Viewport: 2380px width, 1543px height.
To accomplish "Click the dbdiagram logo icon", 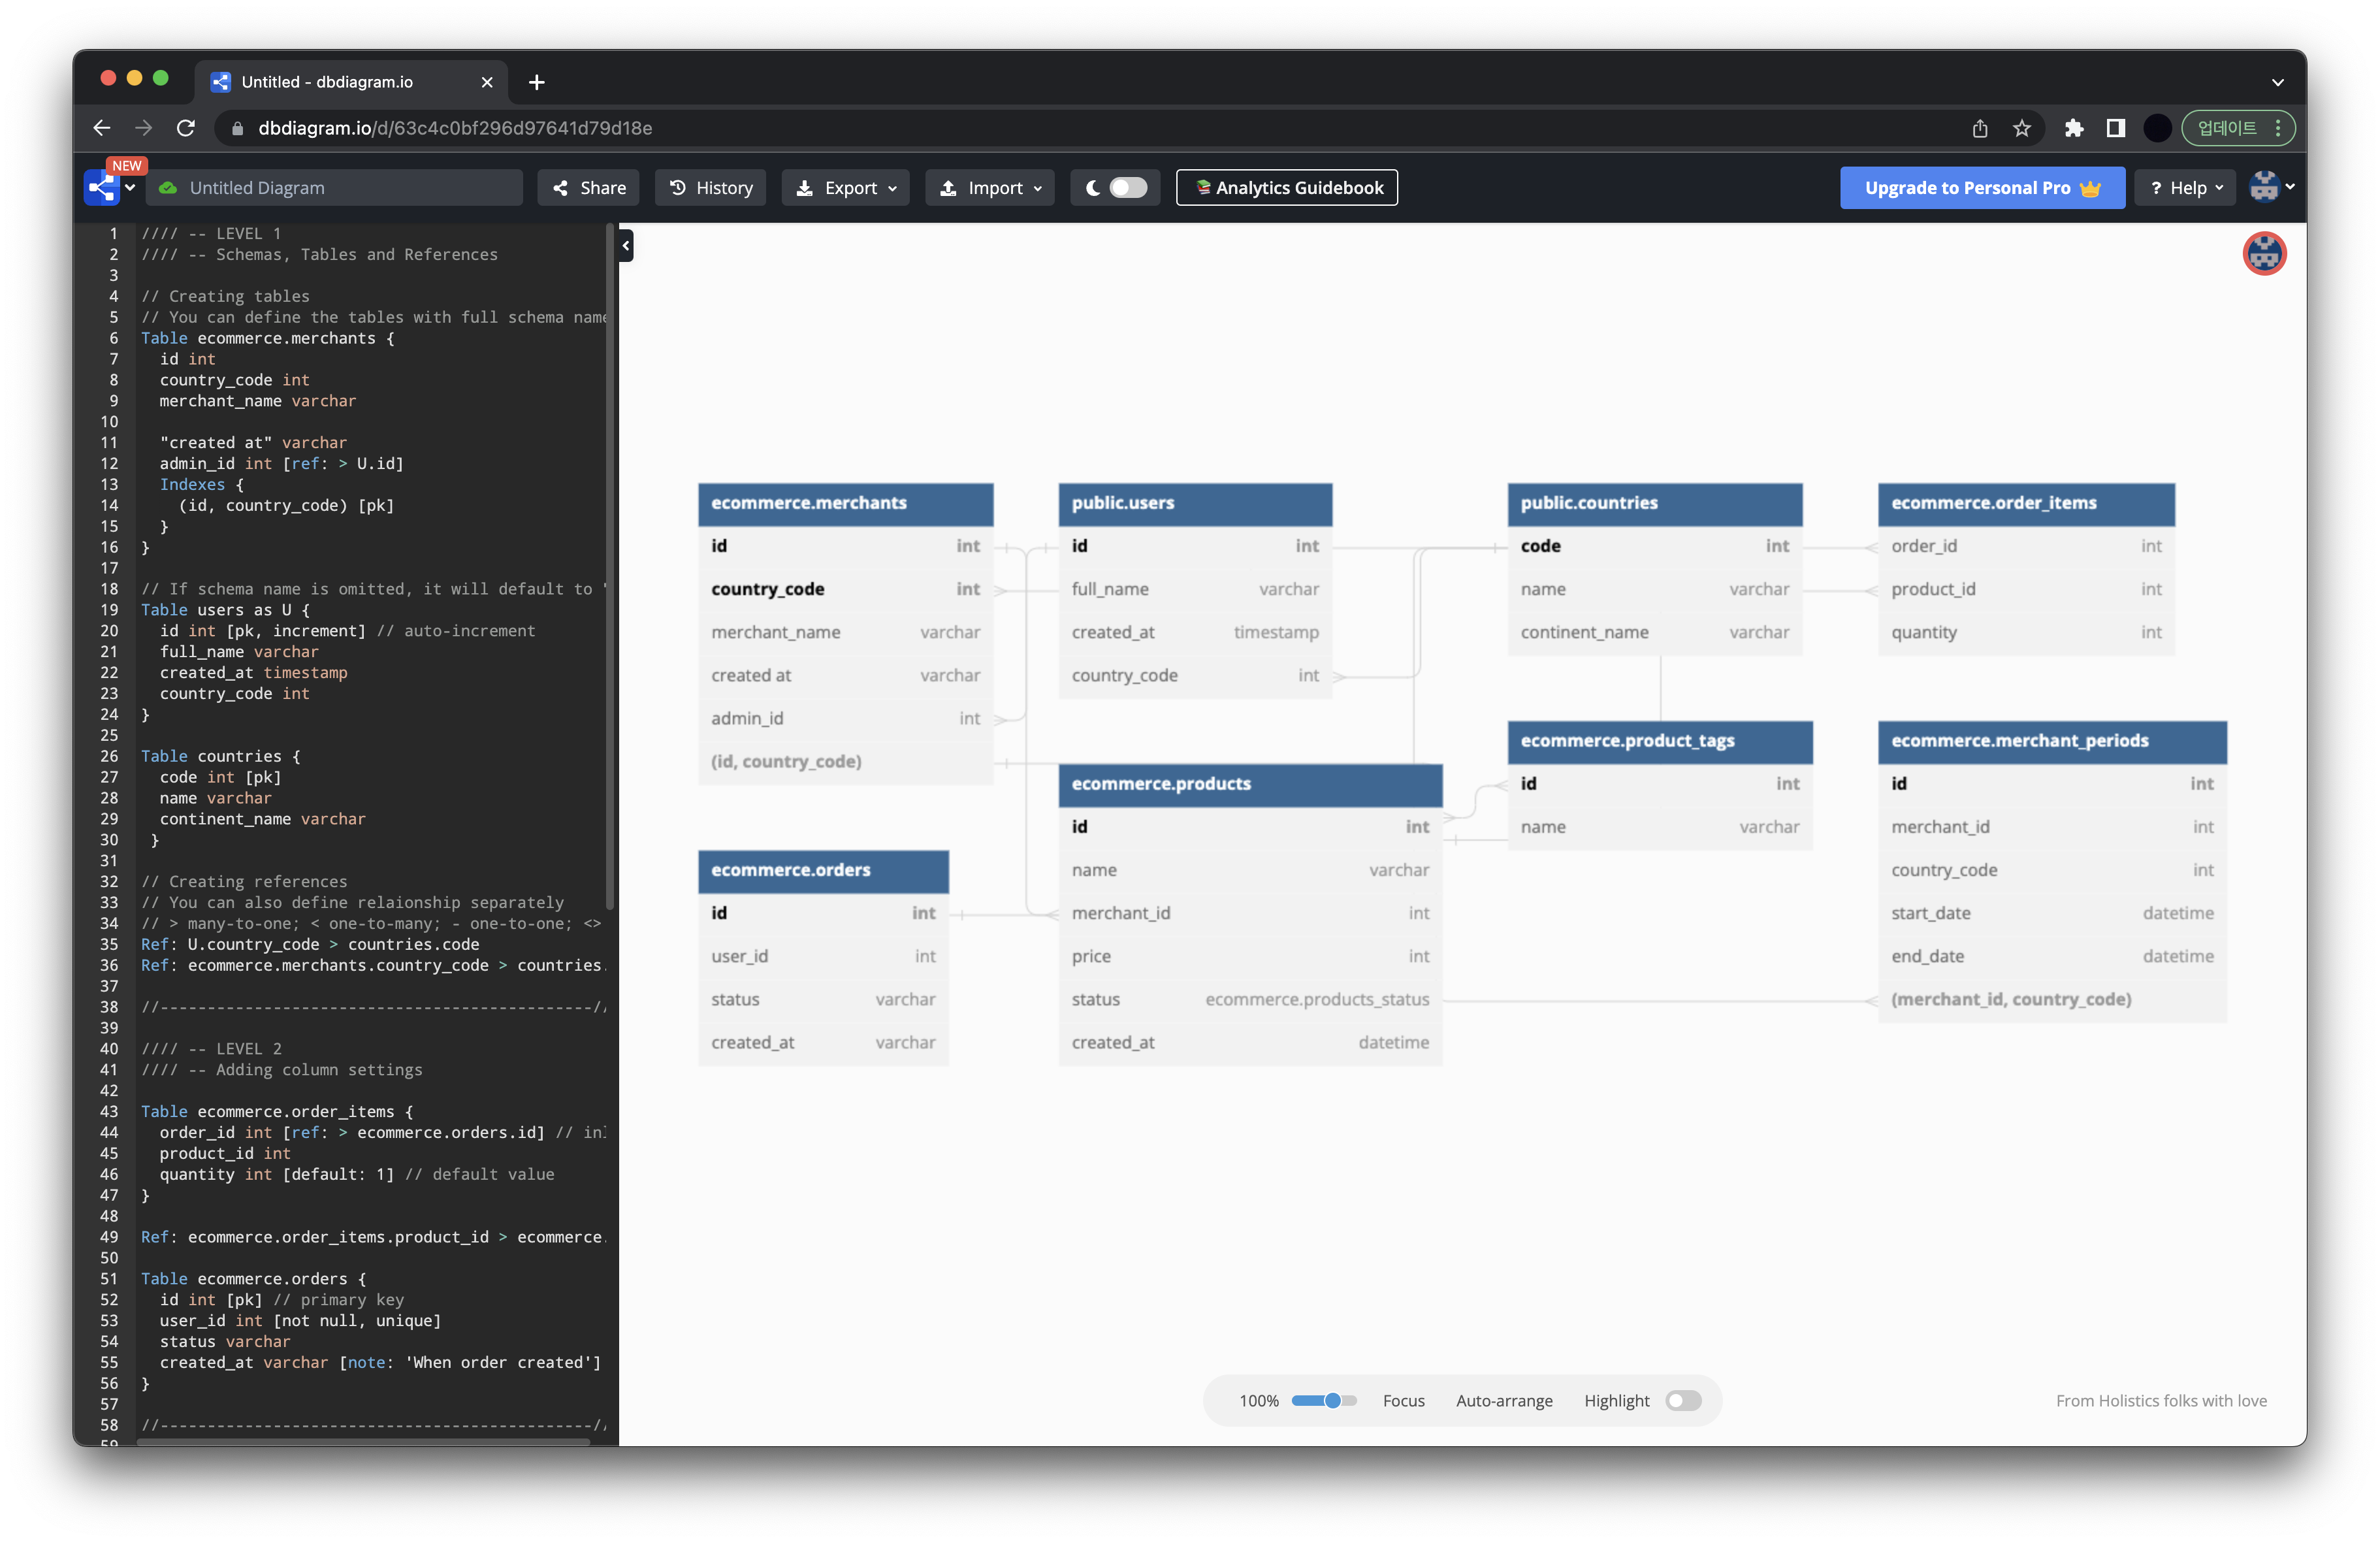I will (x=101, y=187).
